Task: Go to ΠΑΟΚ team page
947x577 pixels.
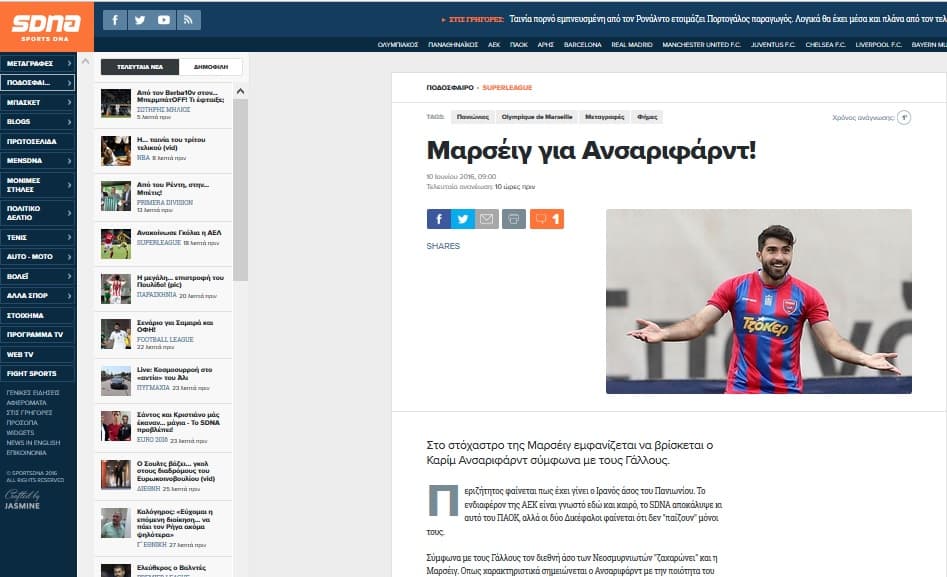Action: coord(519,45)
